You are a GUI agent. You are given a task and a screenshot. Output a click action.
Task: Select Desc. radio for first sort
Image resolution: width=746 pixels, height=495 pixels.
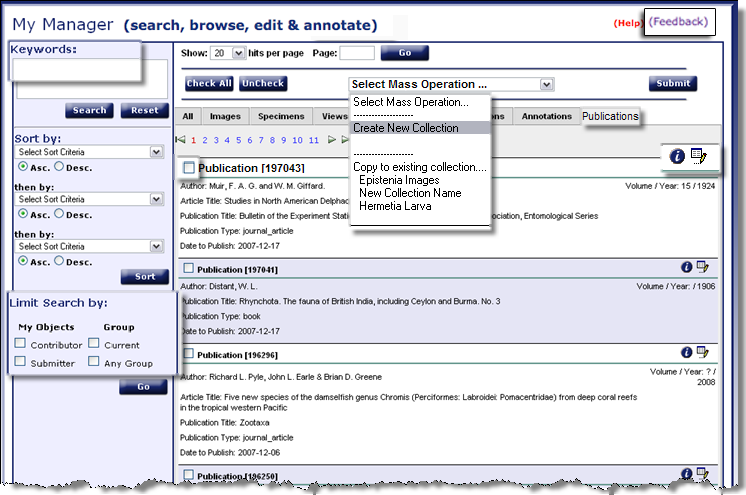pyautogui.click(x=59, y=167)
